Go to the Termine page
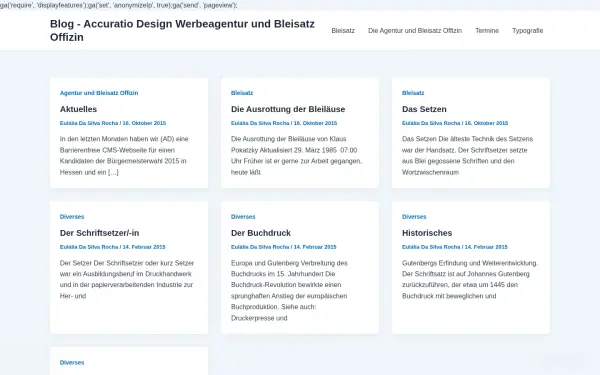This screenshot has width=600, height=375. (487, 31)
